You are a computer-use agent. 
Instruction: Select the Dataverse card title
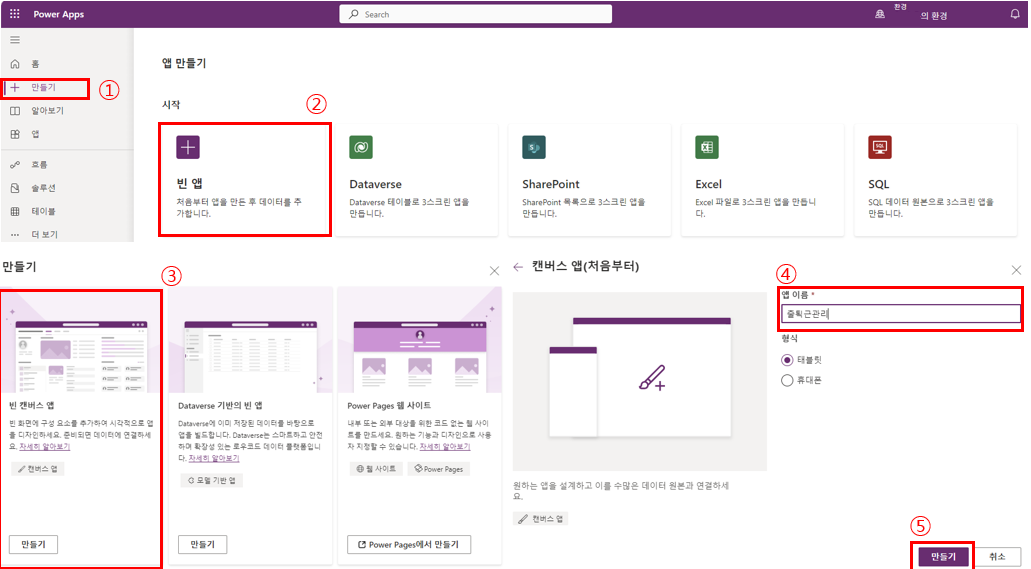coord(375,184)
